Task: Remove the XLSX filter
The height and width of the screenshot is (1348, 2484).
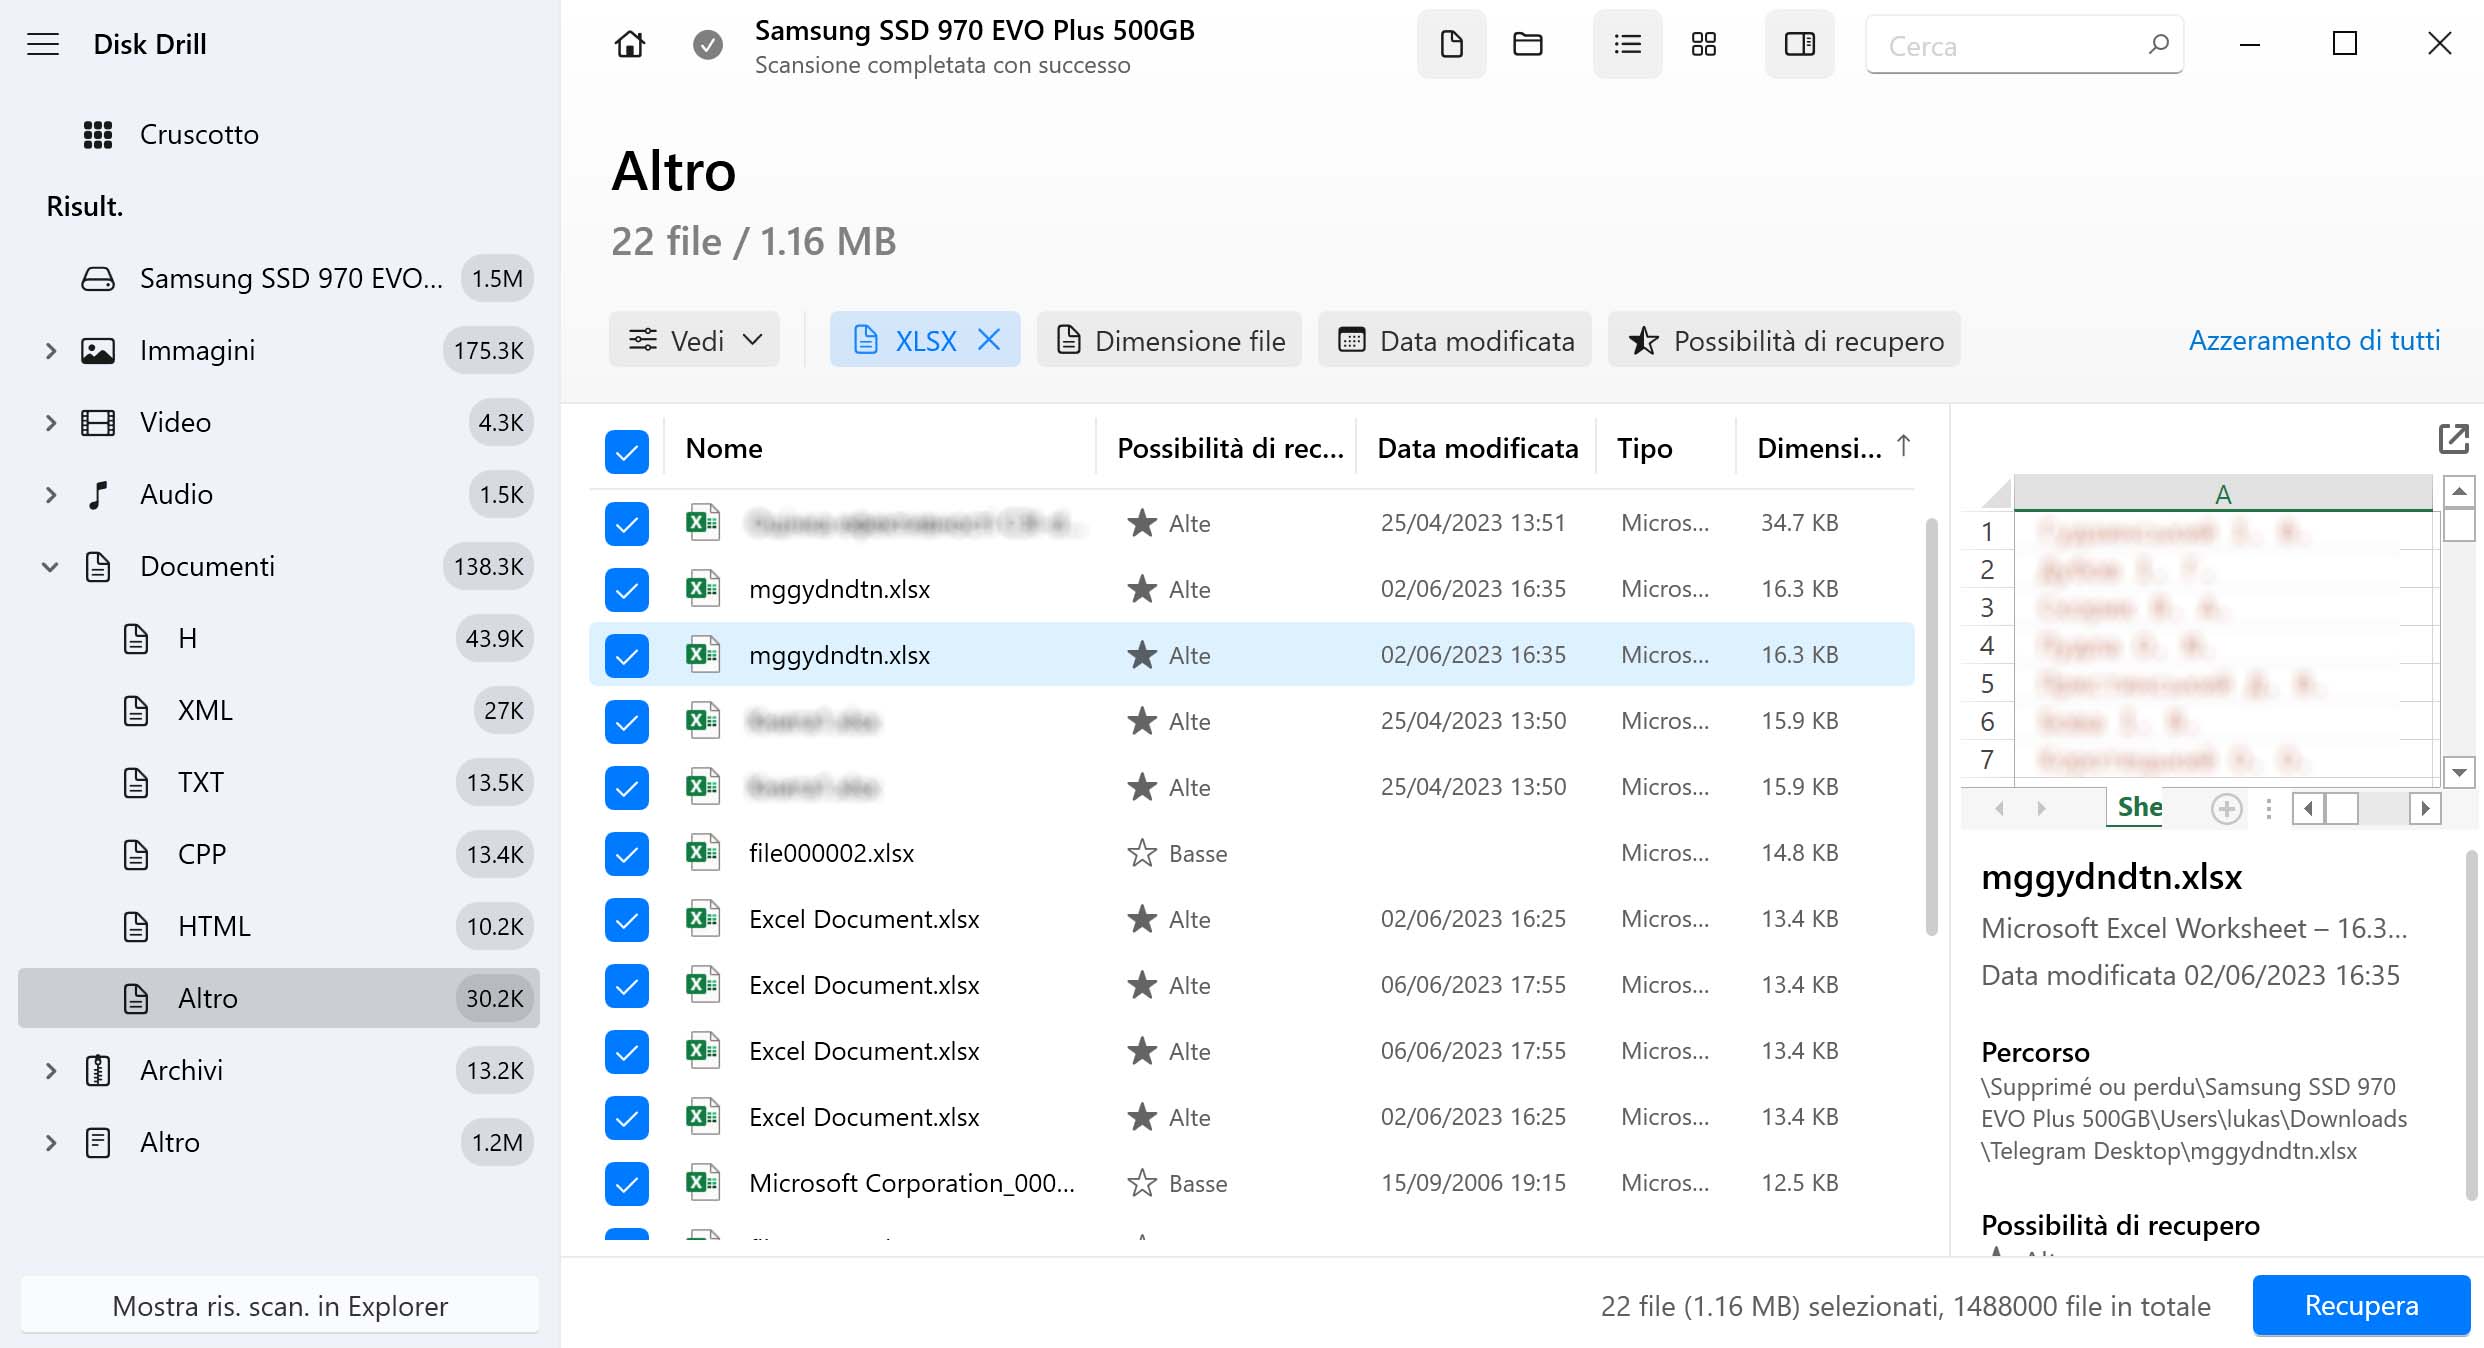Action: click(x=989, y=340)
